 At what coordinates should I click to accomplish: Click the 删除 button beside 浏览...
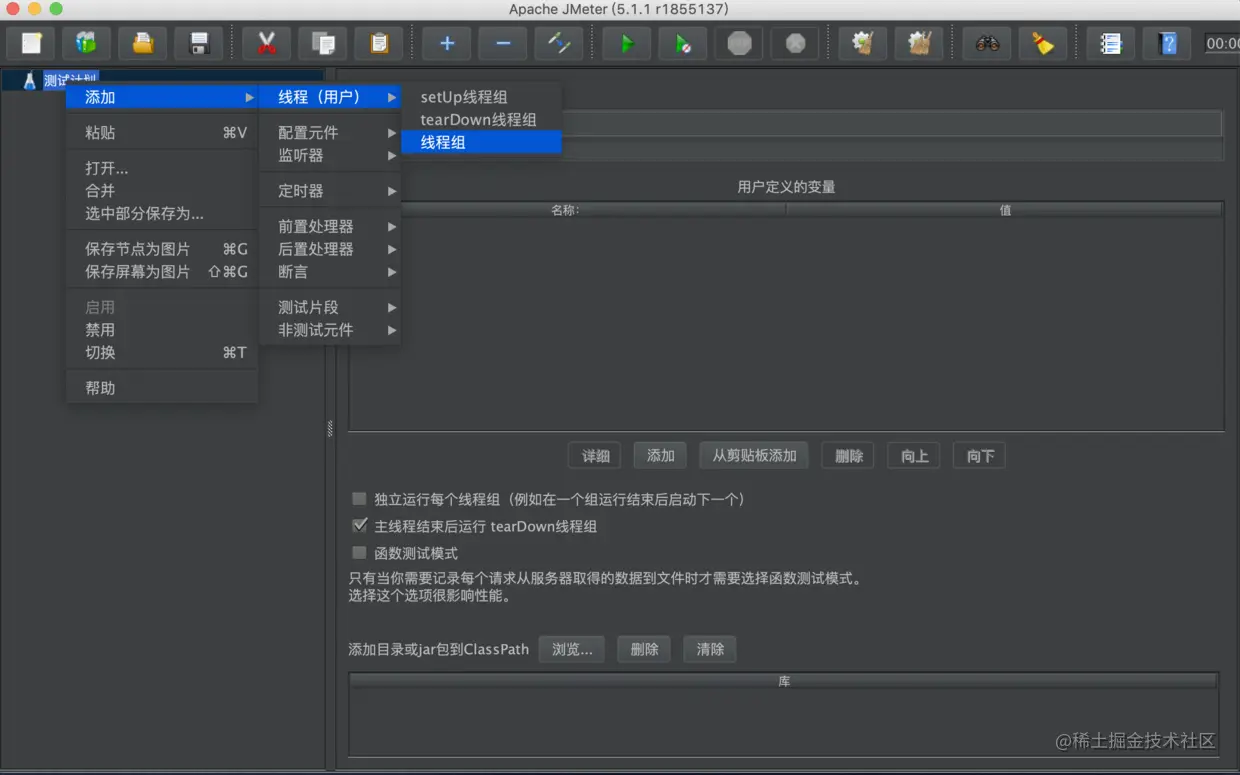(x=644, y=649)
